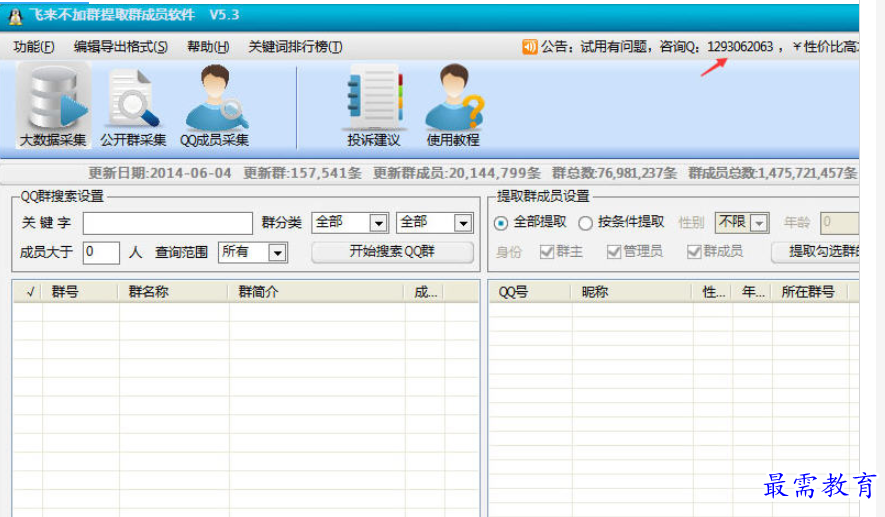The width and height of the screenshot is (885, 517).
Task: Open the 公开群采集 public group collection tool
Action: (x=133, y=107)
